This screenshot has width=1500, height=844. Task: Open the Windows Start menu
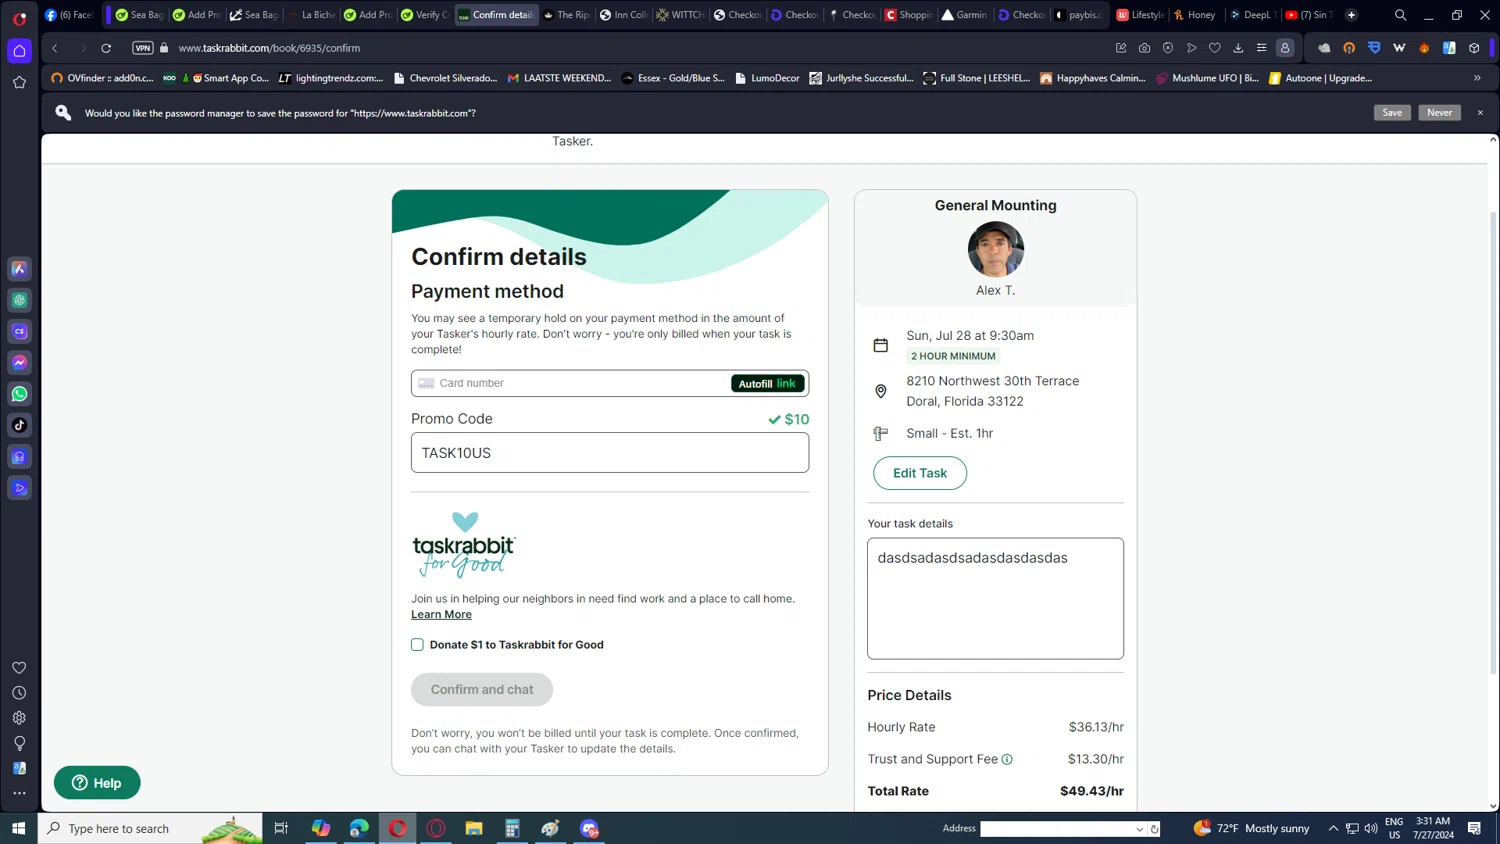(18, 828)
